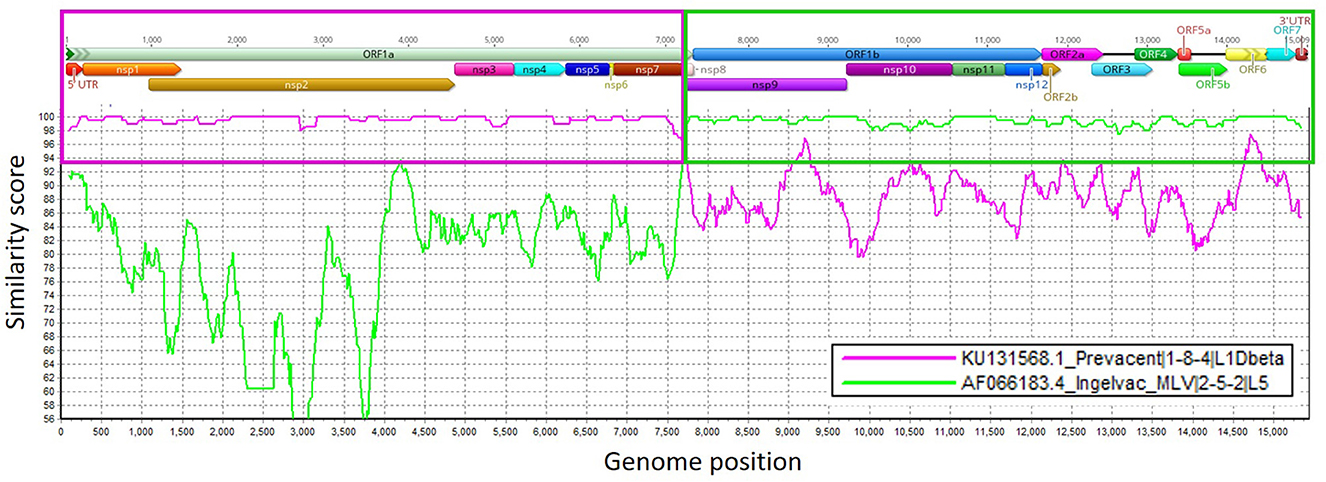
Task: Click the ORF7 label text
Action: pos(1287,30)
